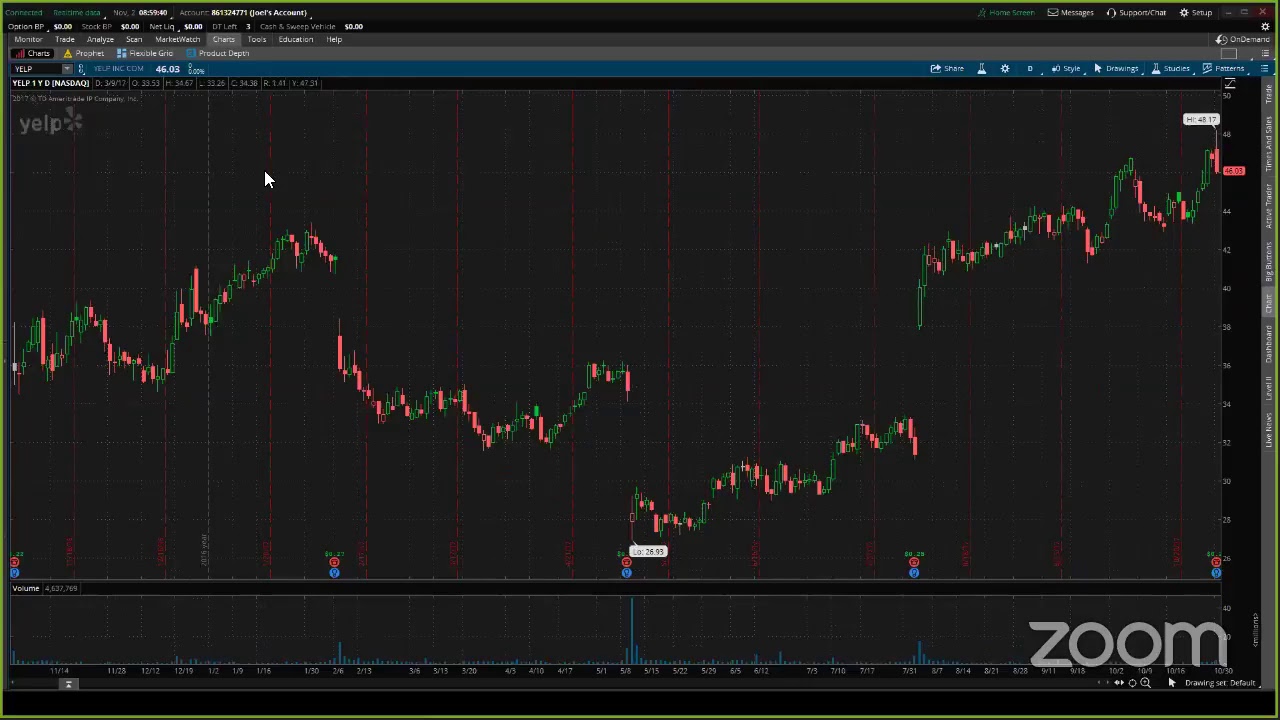
Task: Click the Volume study label
Action: coord(26,589)
